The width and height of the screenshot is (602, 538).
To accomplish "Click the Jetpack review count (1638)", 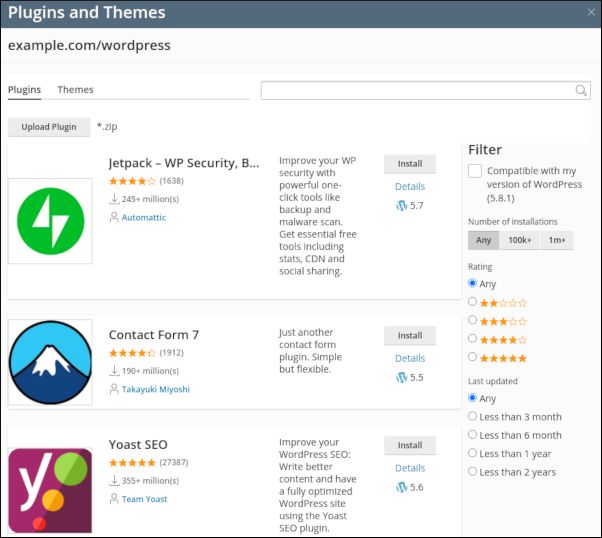I will (x=172, y=181).
